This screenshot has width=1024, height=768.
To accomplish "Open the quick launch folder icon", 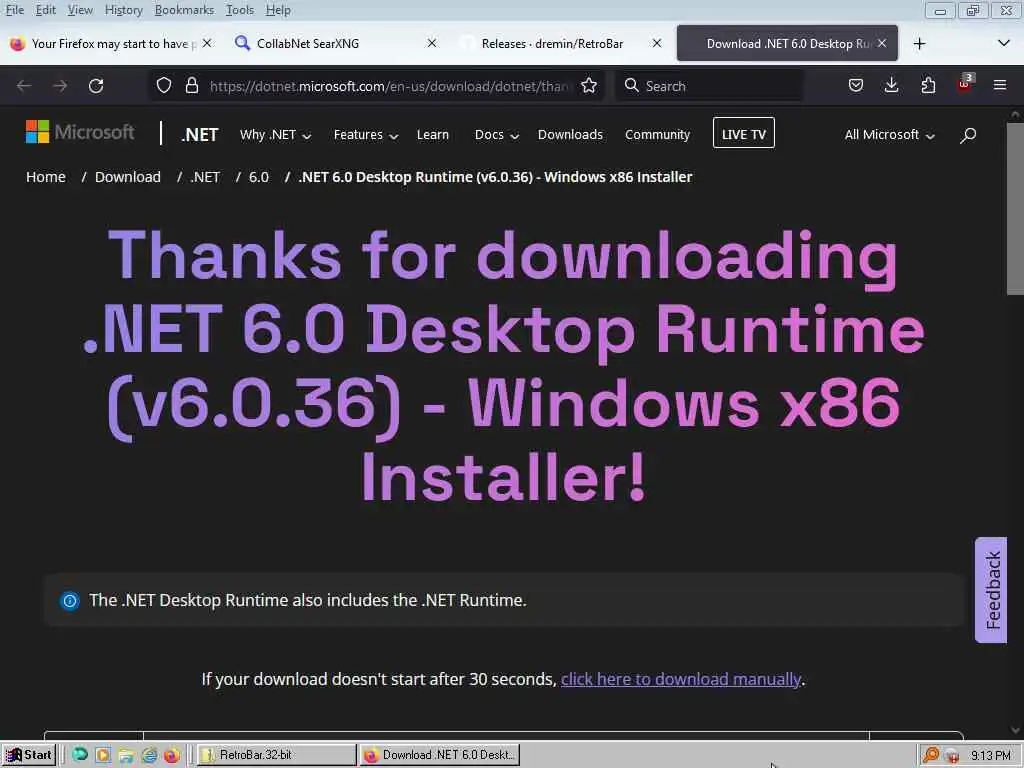I will (x=126, y=755).
